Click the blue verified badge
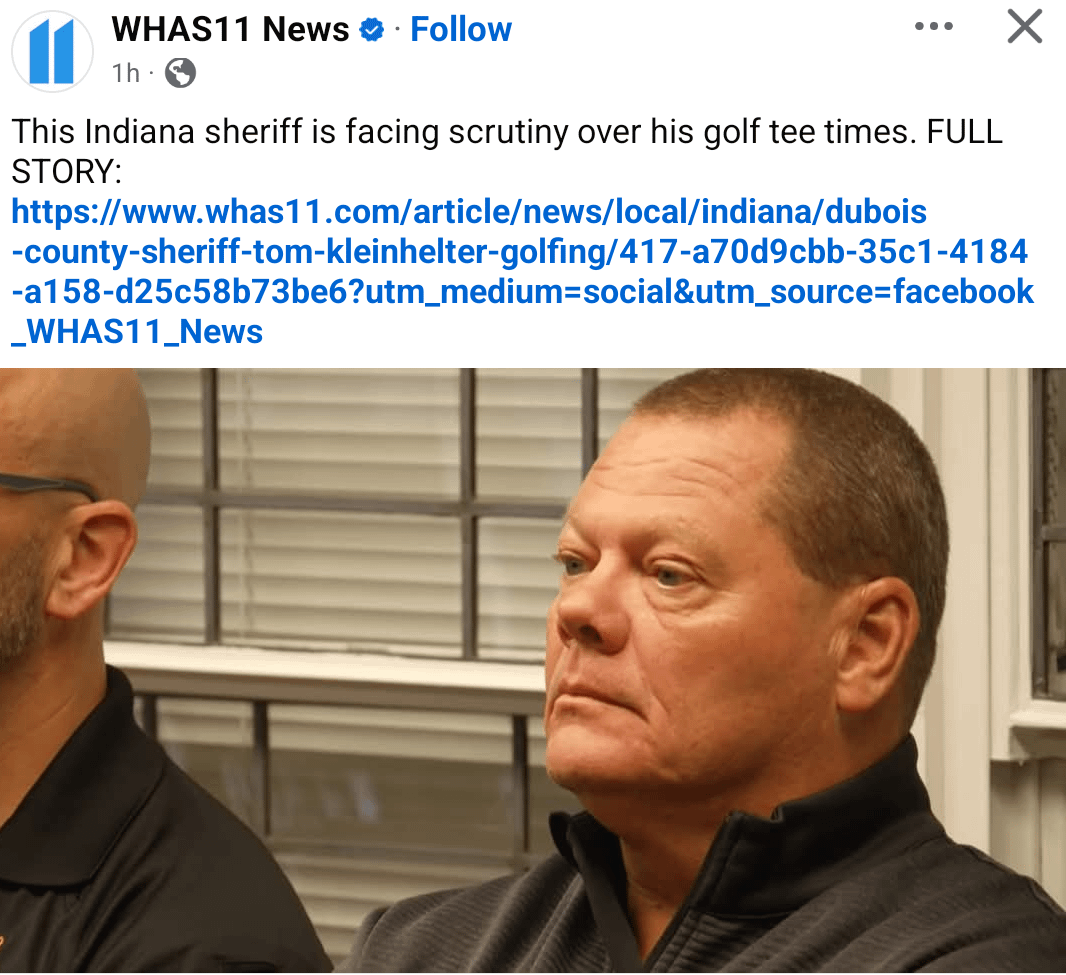This screenshot has width=1066, height=975. [x=371, y=30]
